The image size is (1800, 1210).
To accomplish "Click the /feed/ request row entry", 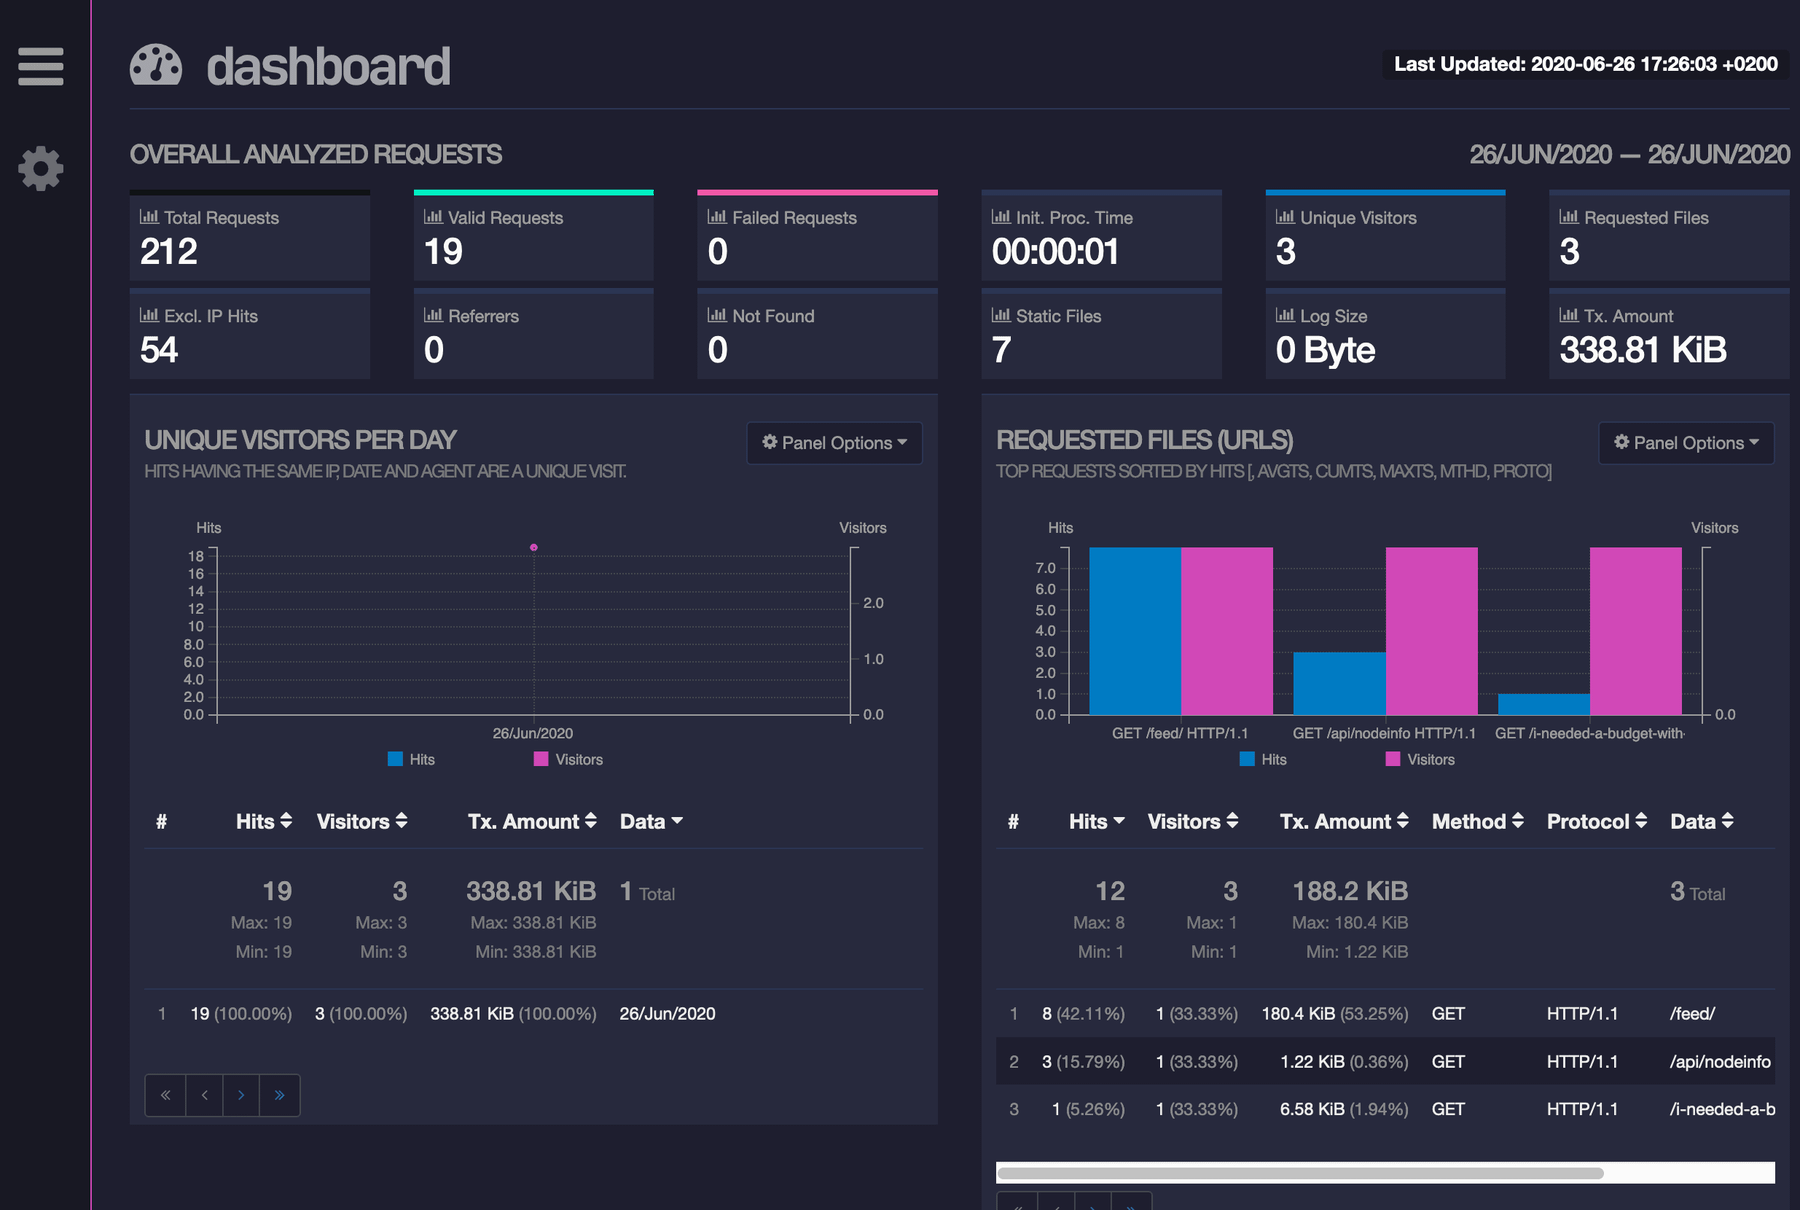I will click(1692, 1013).
